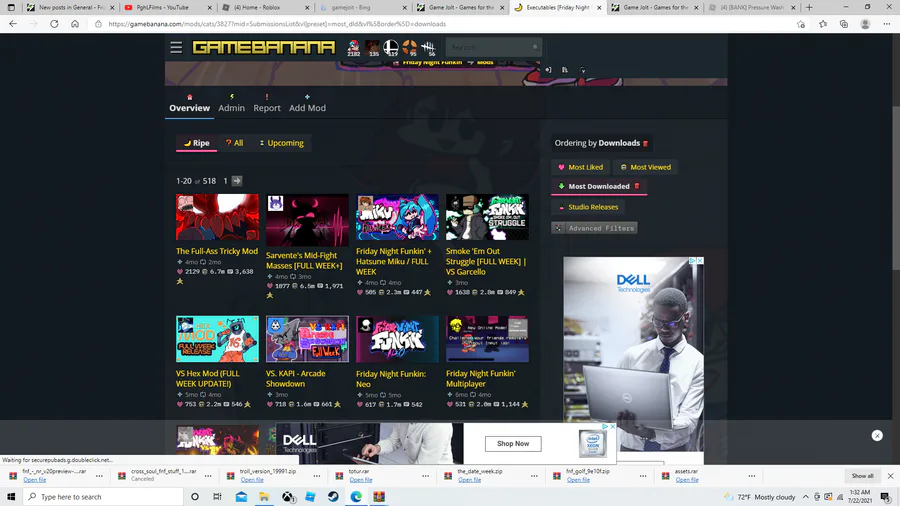Open the Admin tab
Screen dimensions: 900x506
point(231,103)
